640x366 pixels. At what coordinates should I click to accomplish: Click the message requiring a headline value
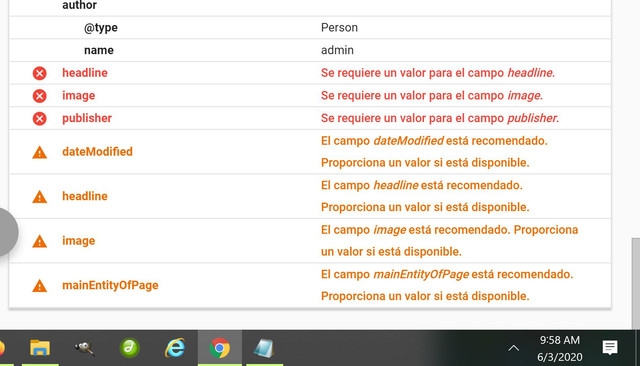(x=438, y=73)
